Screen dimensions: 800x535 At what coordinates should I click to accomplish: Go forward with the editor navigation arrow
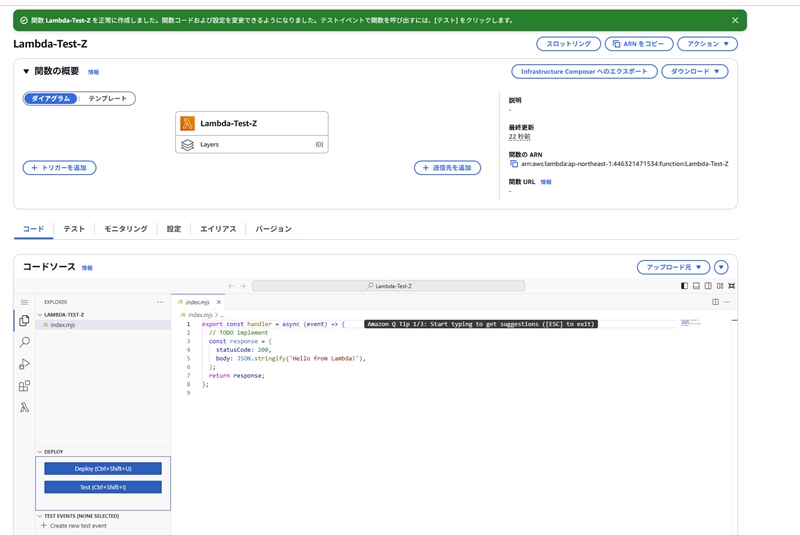(x=243, y=286)
